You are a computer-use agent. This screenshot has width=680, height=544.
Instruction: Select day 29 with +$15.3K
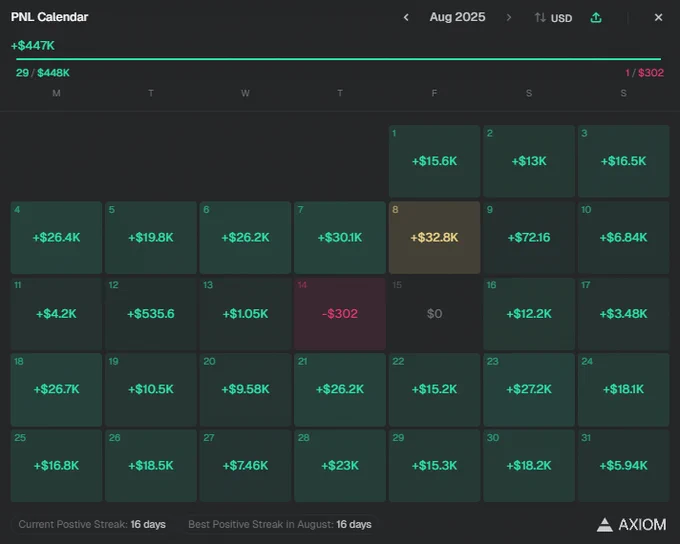[434, 466]
